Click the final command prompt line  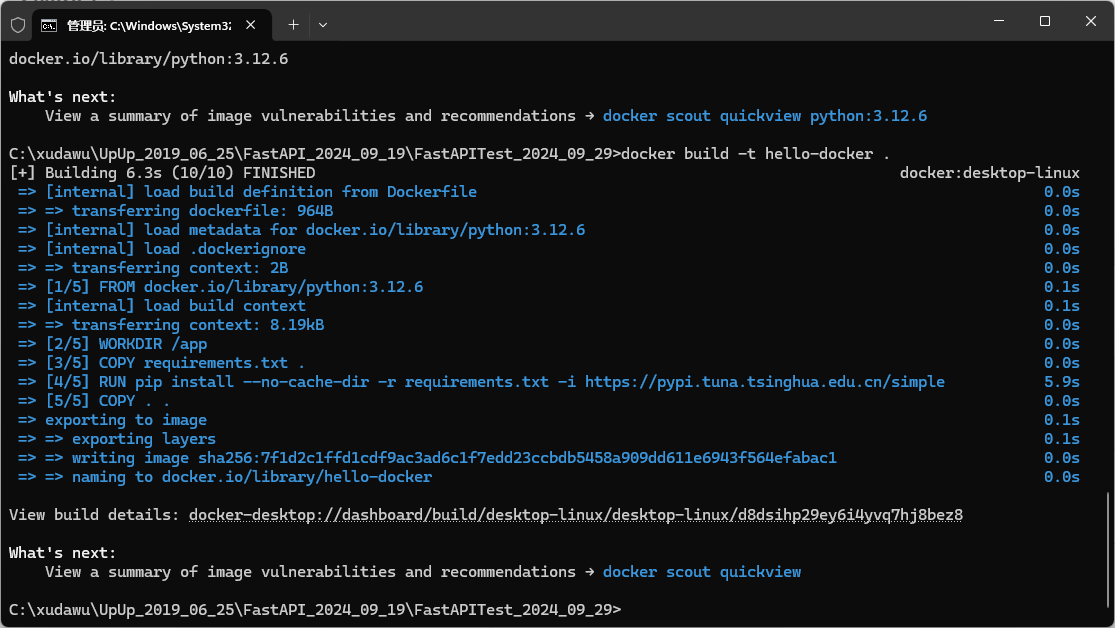click(315, 610)
